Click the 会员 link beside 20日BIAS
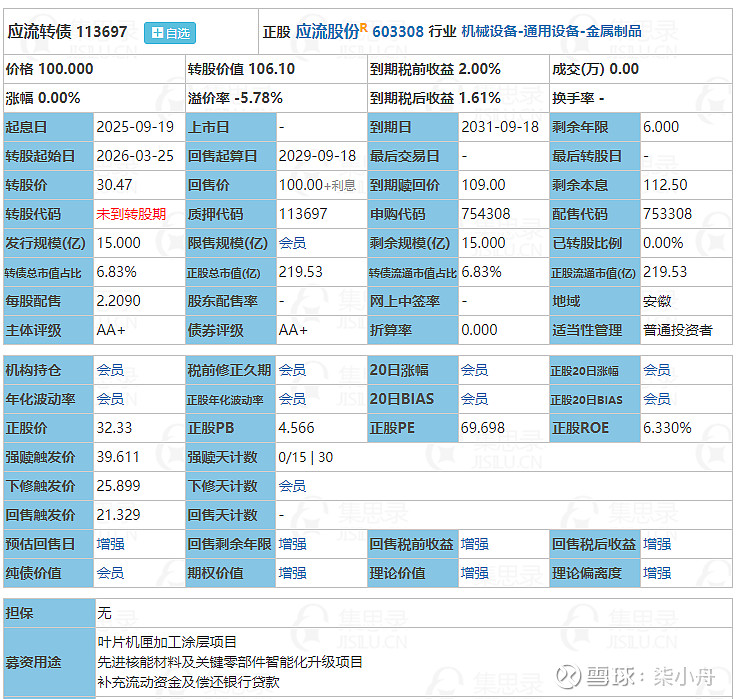This screenshot has width=737, height=699. [x=474, y=399]
